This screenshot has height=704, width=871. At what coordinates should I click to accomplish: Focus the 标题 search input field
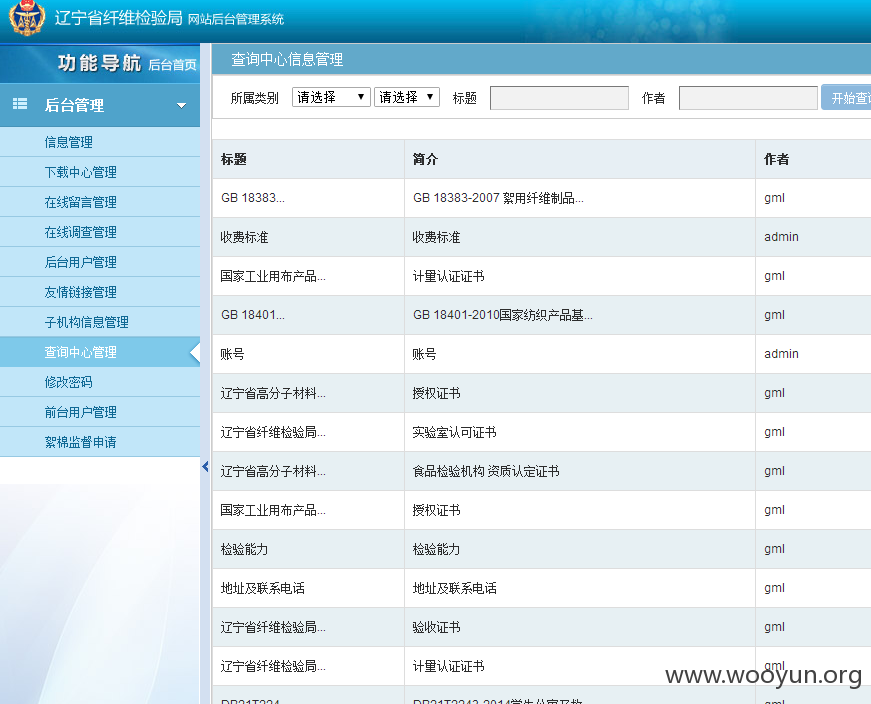pyautogui.click(x=559, y=98)
